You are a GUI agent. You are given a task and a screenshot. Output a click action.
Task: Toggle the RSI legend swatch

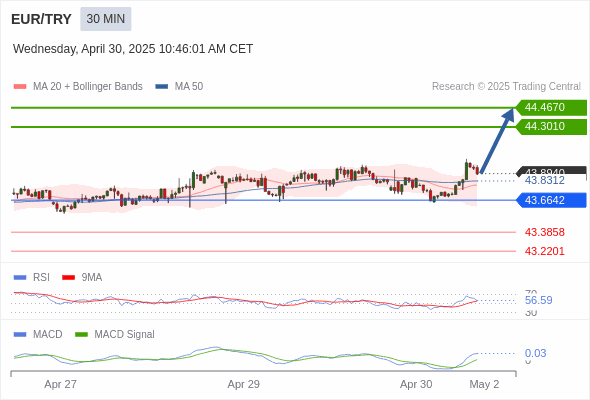point(20,278)
